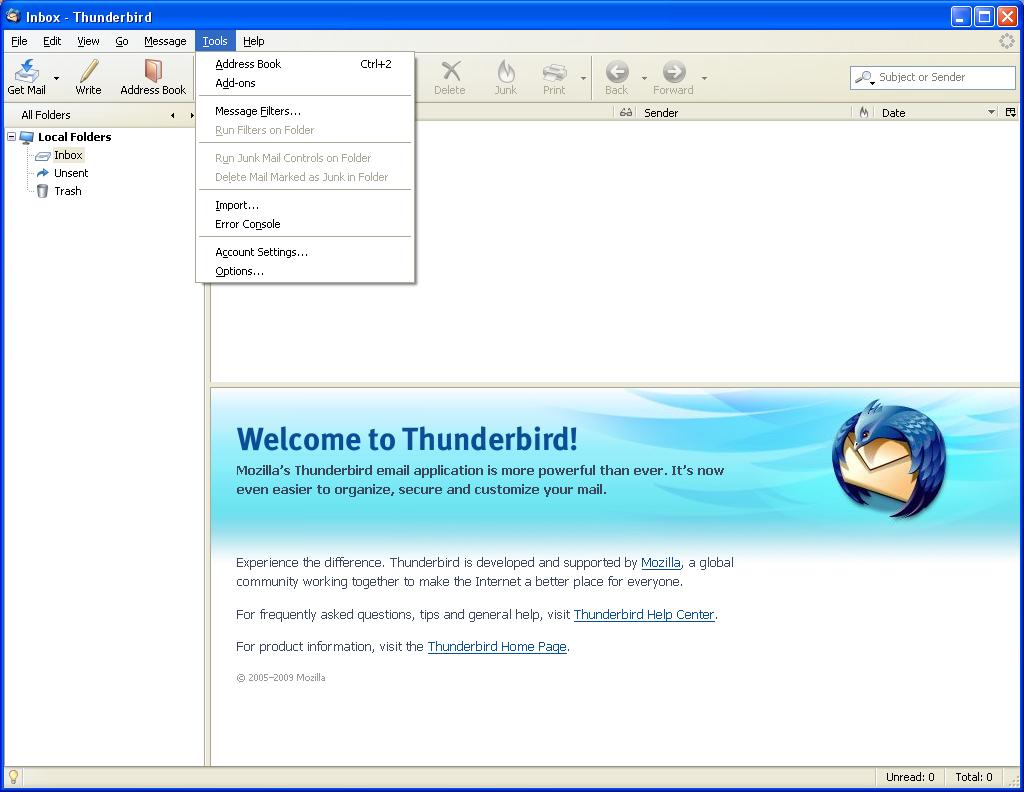Open the search type dropdown by magnifier
The width and height of the screenshot is (1024, 792).
pos(865,78)
